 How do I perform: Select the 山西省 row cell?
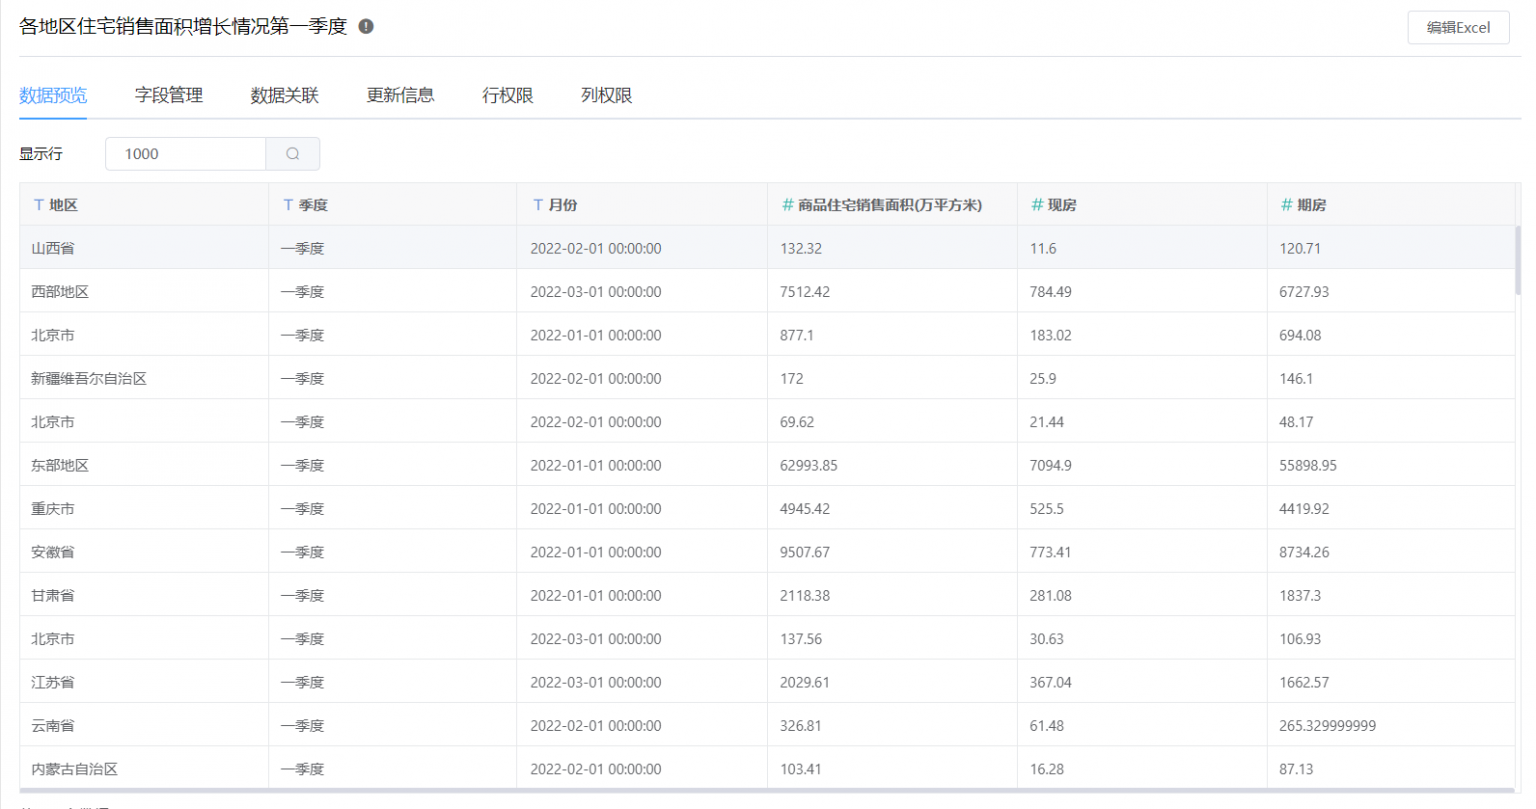point(53,249)
